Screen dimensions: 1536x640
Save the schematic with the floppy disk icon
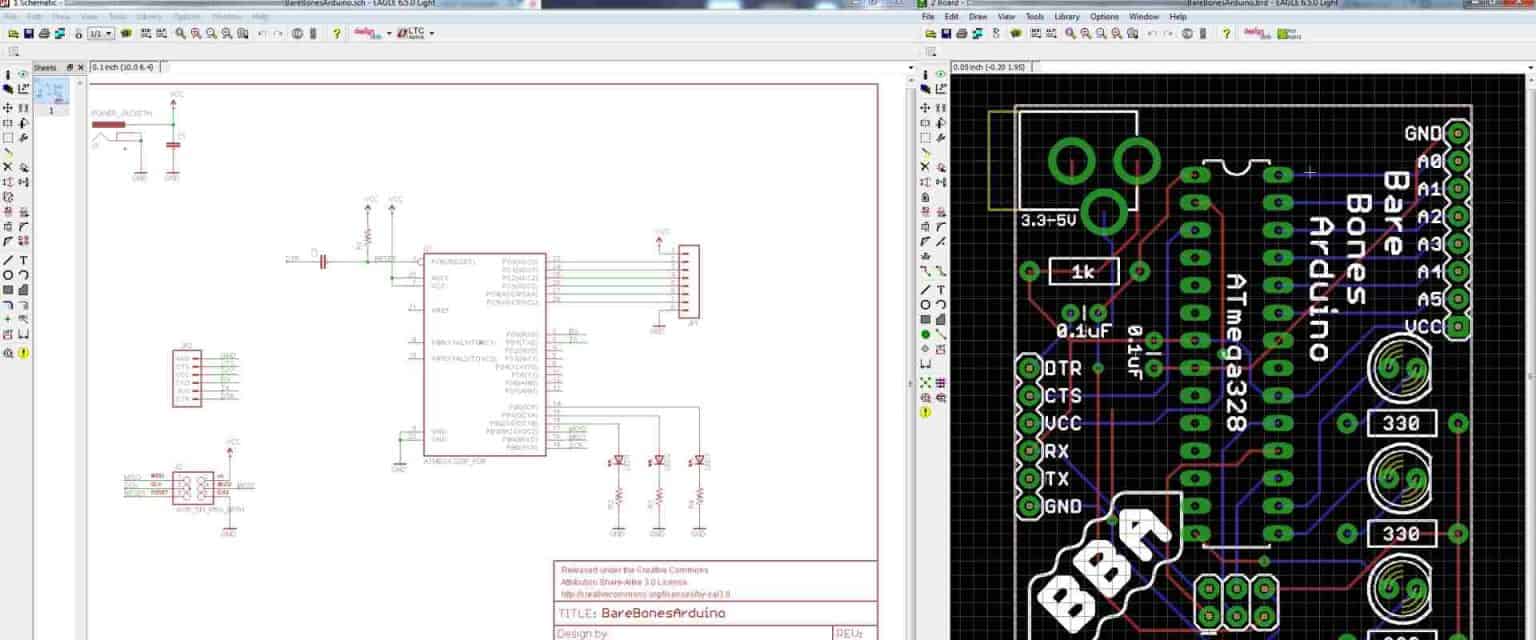pos(29,33)
